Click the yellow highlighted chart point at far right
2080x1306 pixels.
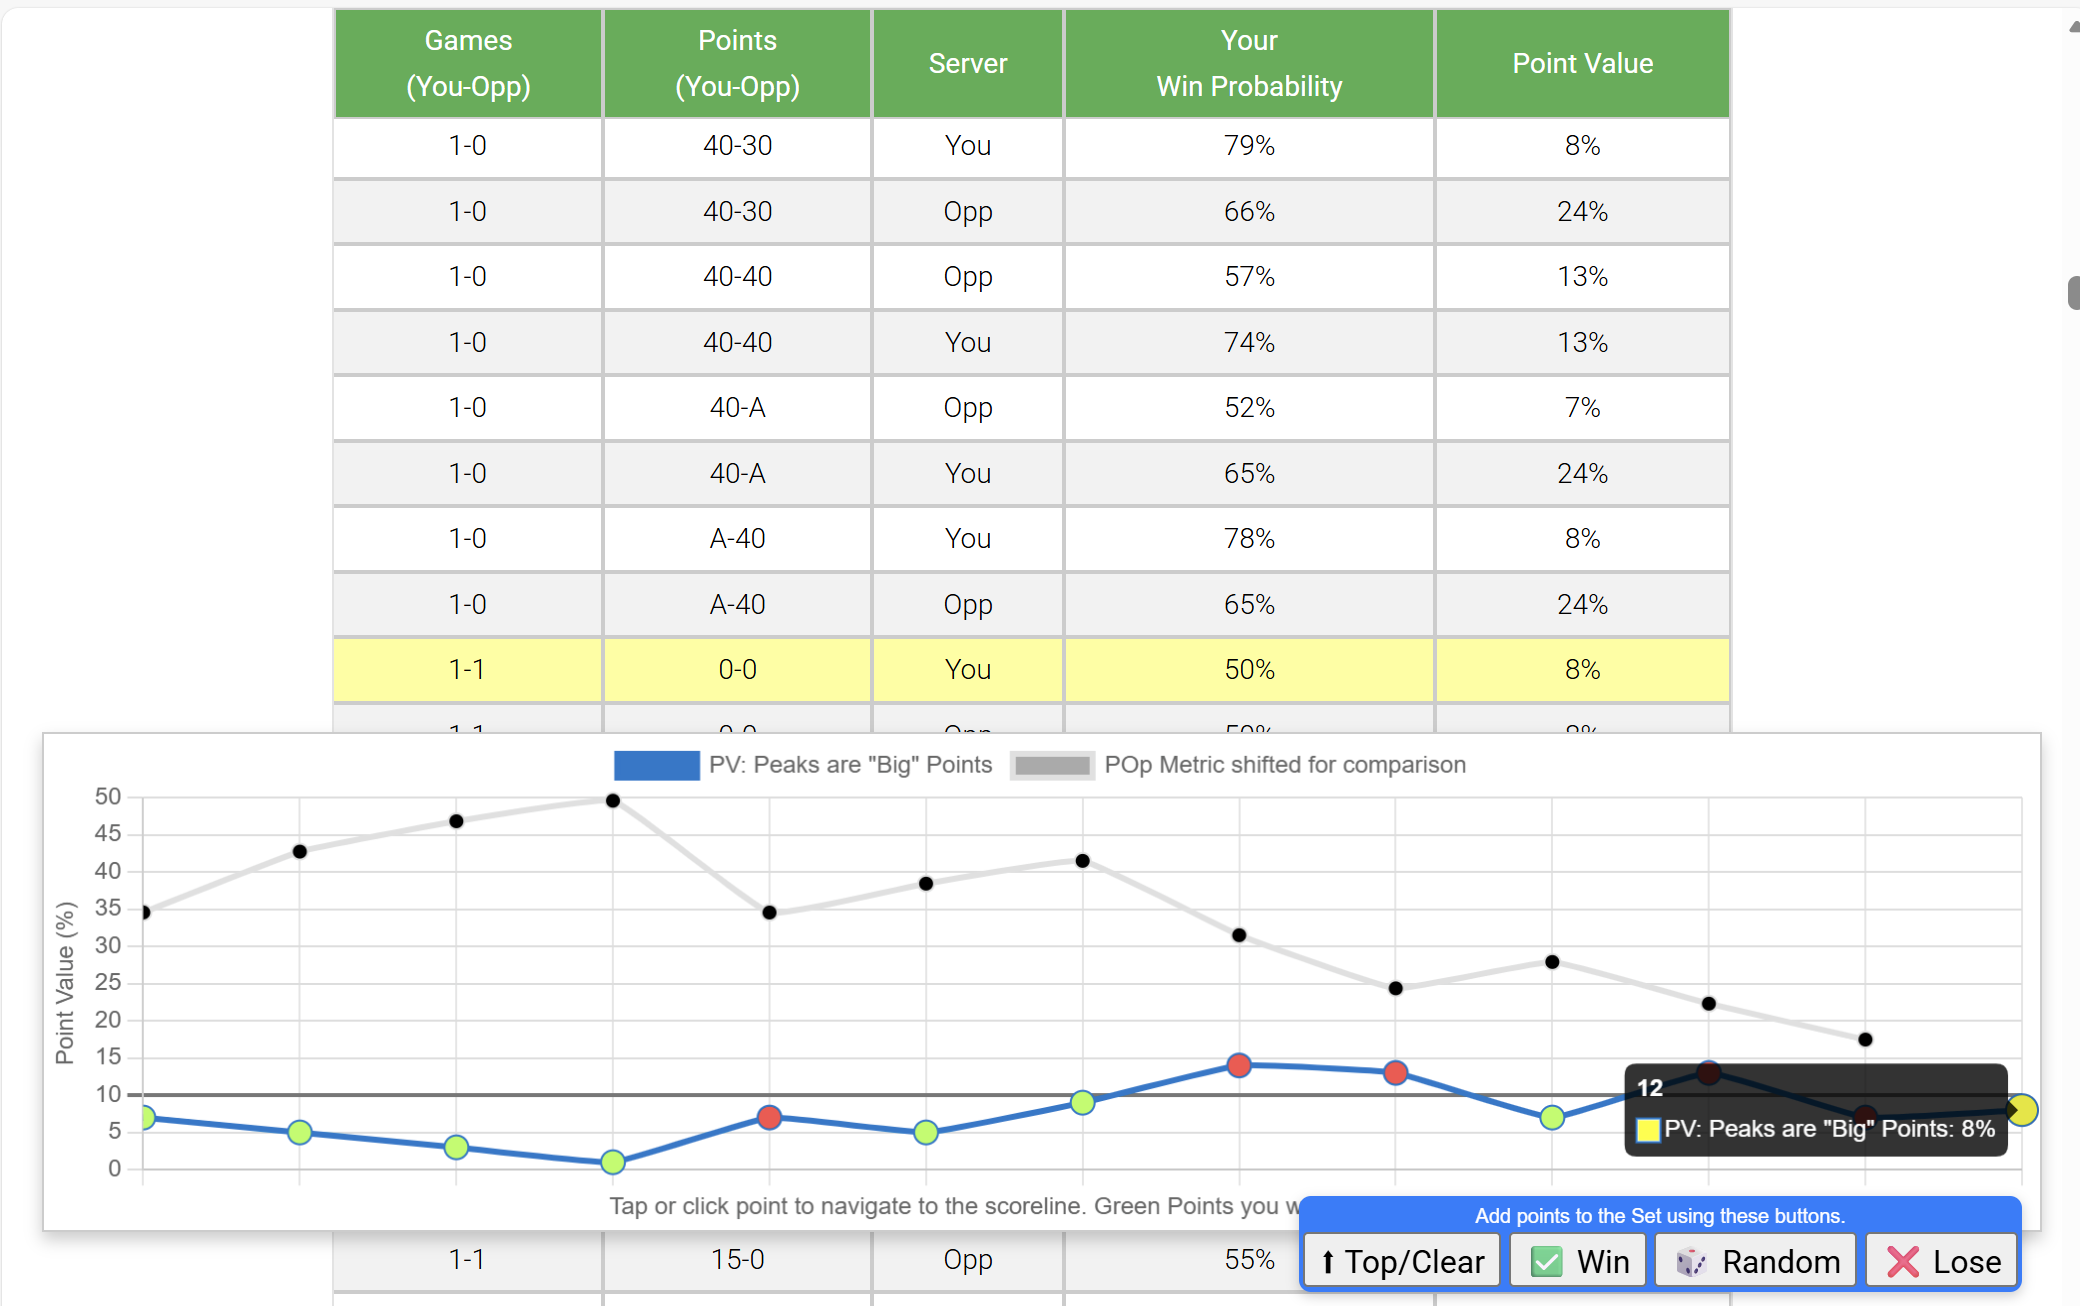(x=2022, y=1110)
